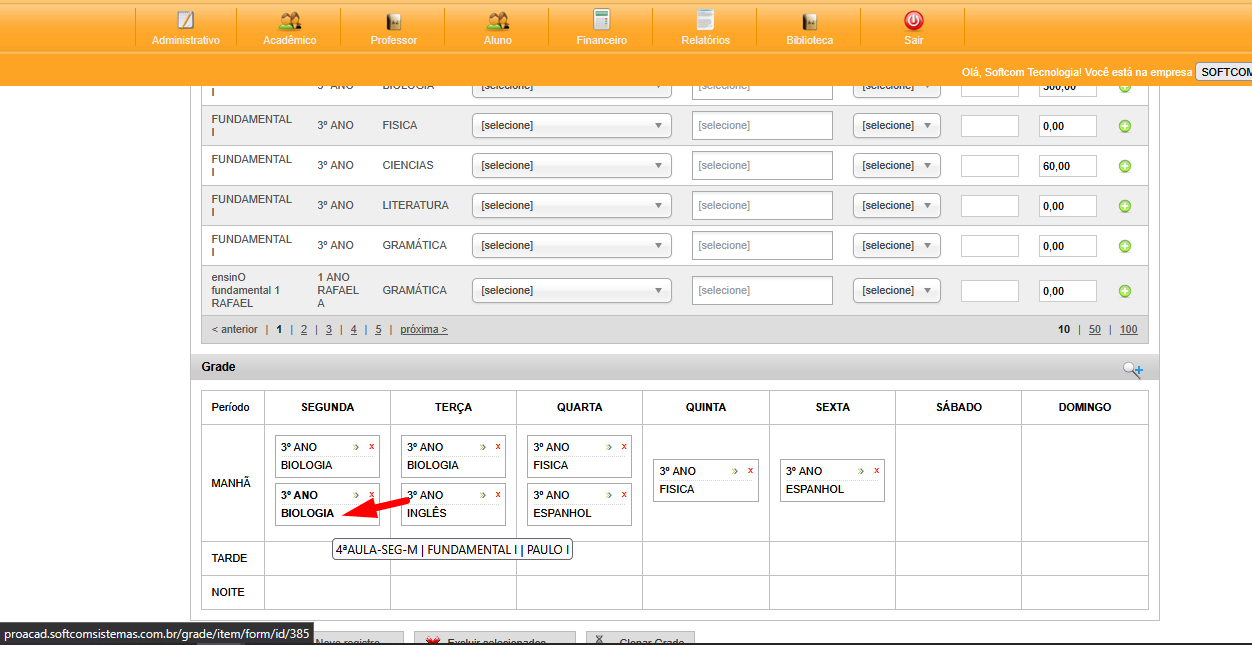Image resolution: width=1252 pixels, height=645 pixels.
Task: Open the Administrativo menu
Action: tap(185, 28)
